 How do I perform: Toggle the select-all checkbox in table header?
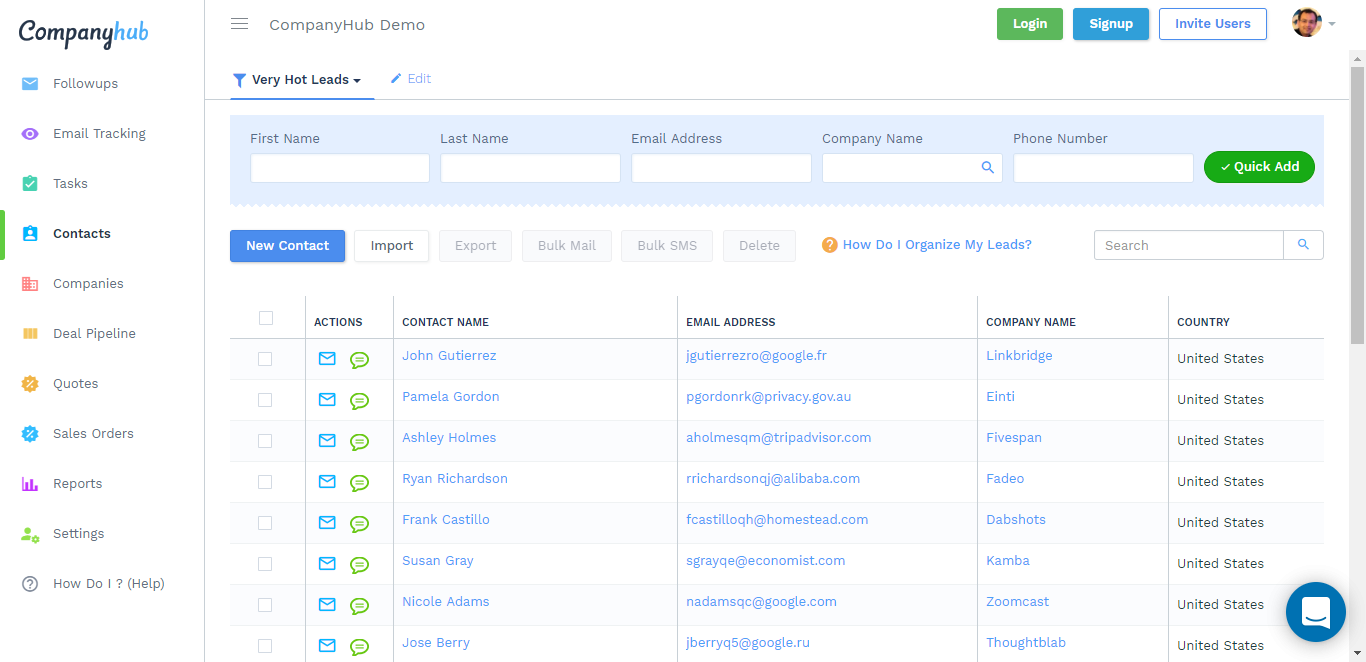265,318
